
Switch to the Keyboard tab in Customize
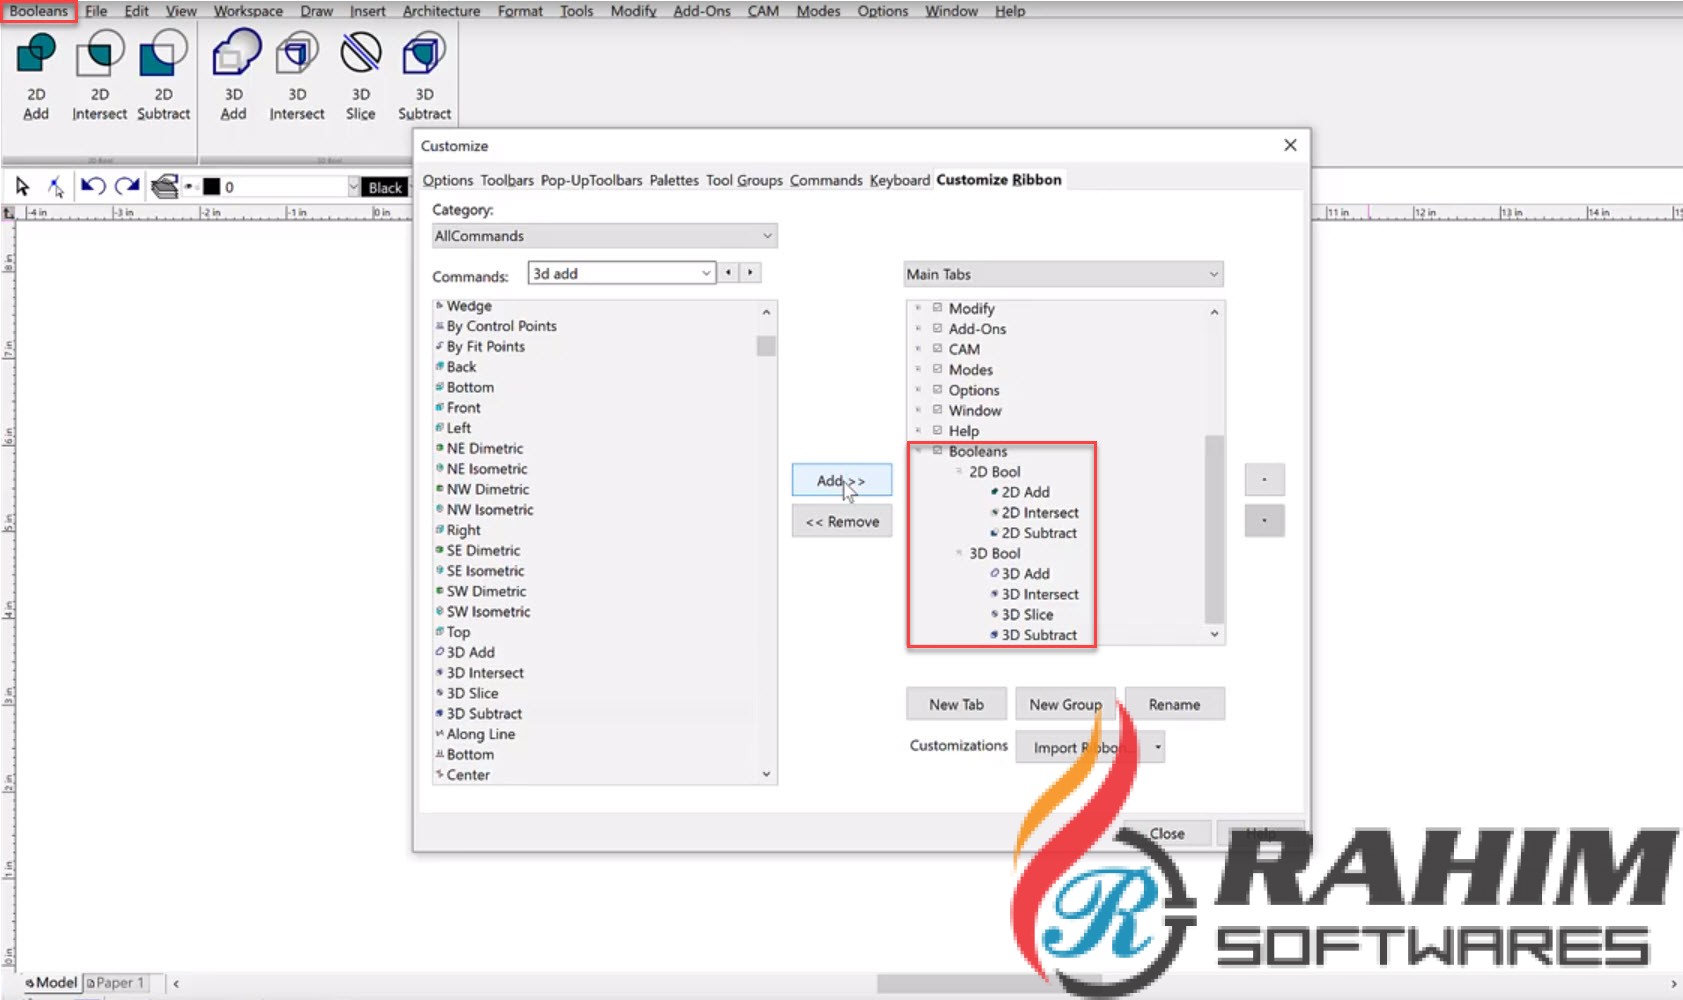pyautogui.click(x=899, y=180)
